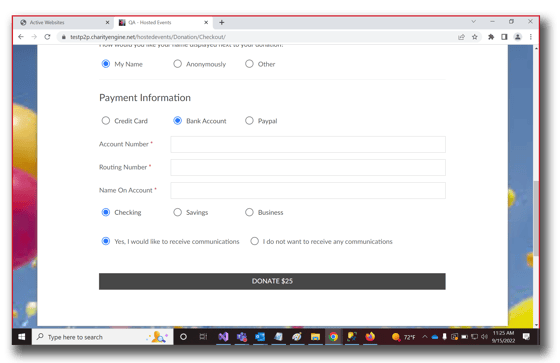Open Outlook from taskbar
560x363 pixels.
tap(260, 337)
